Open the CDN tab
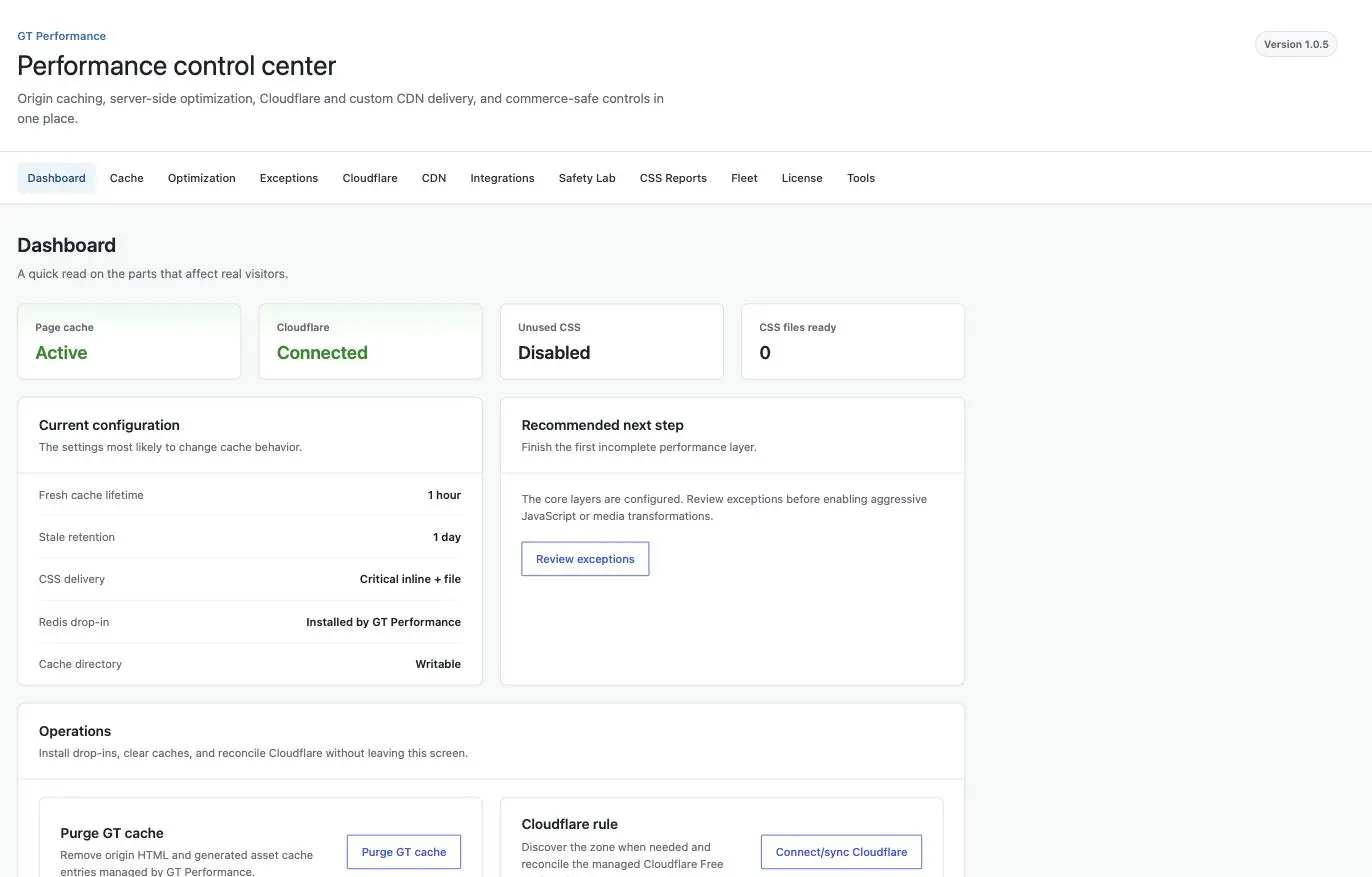Screen dimensions: 1372x877 coord(433,178)
